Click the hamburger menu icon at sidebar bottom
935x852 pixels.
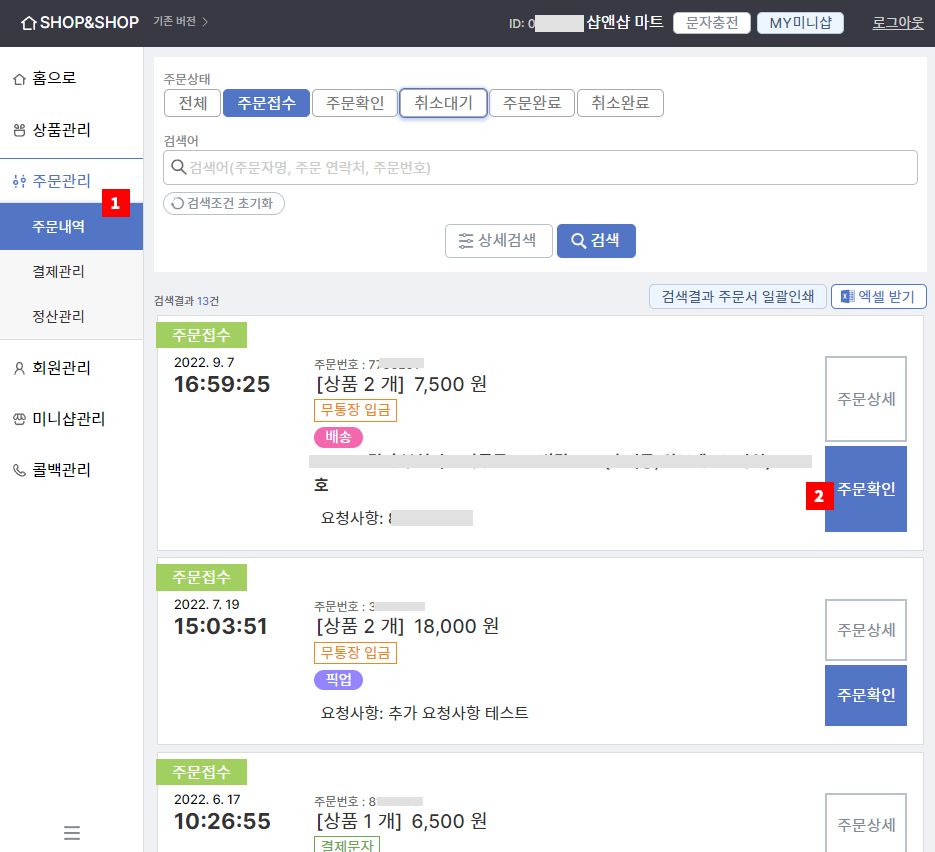(x=72, y=832)
